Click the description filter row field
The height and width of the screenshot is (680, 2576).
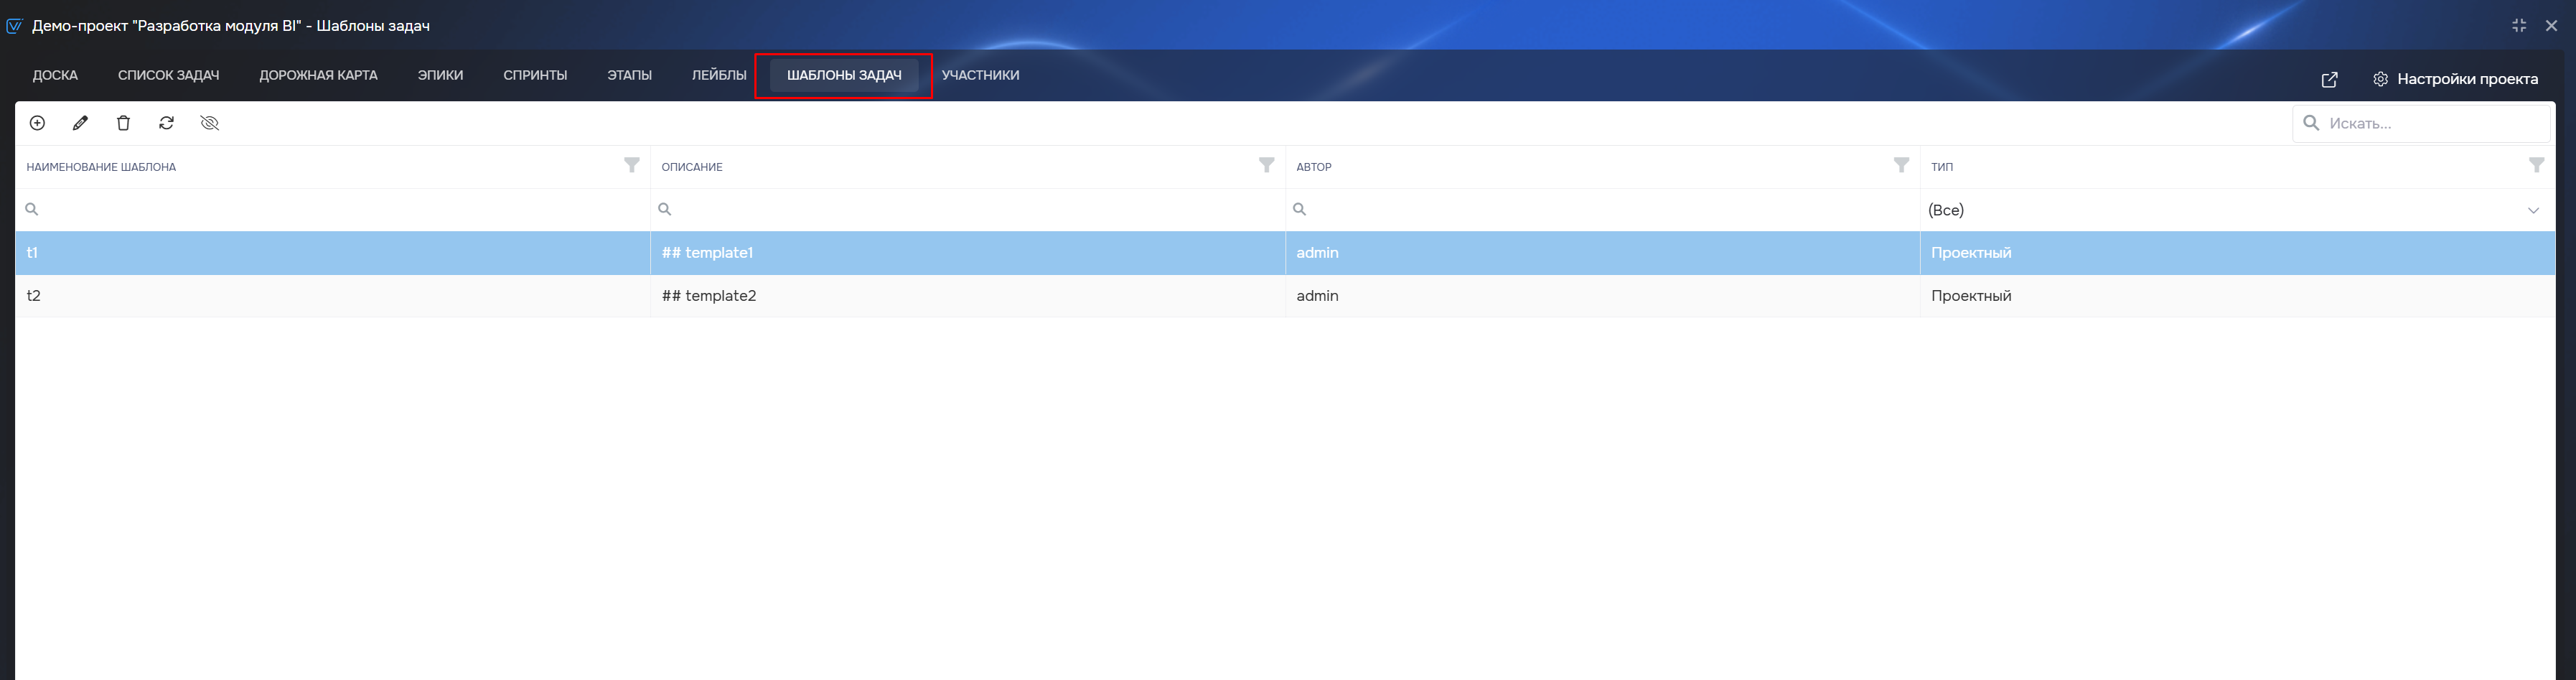point(967,209)
